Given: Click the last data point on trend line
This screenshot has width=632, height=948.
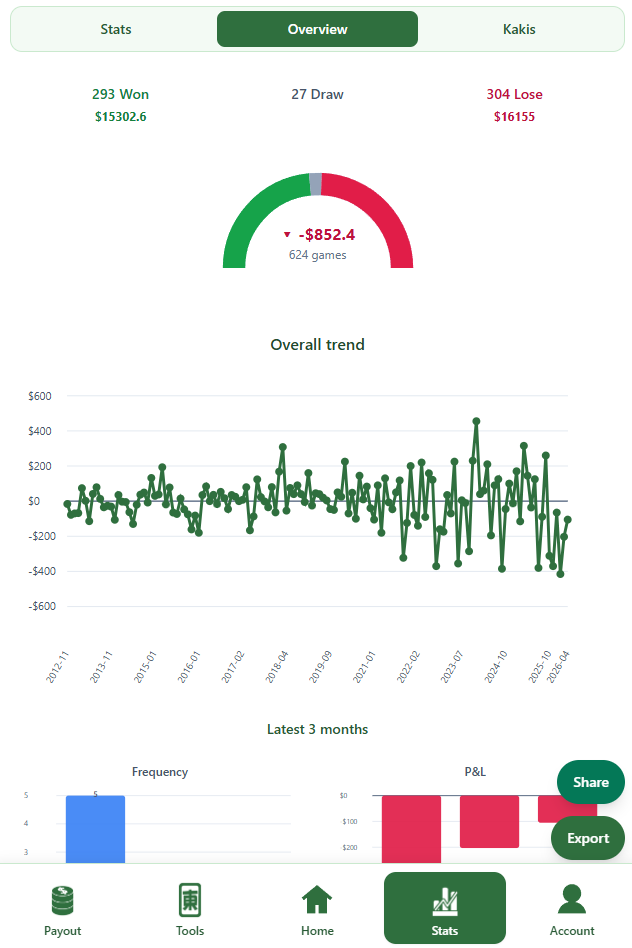Looking at the screenshot, I should pos(567,520).
